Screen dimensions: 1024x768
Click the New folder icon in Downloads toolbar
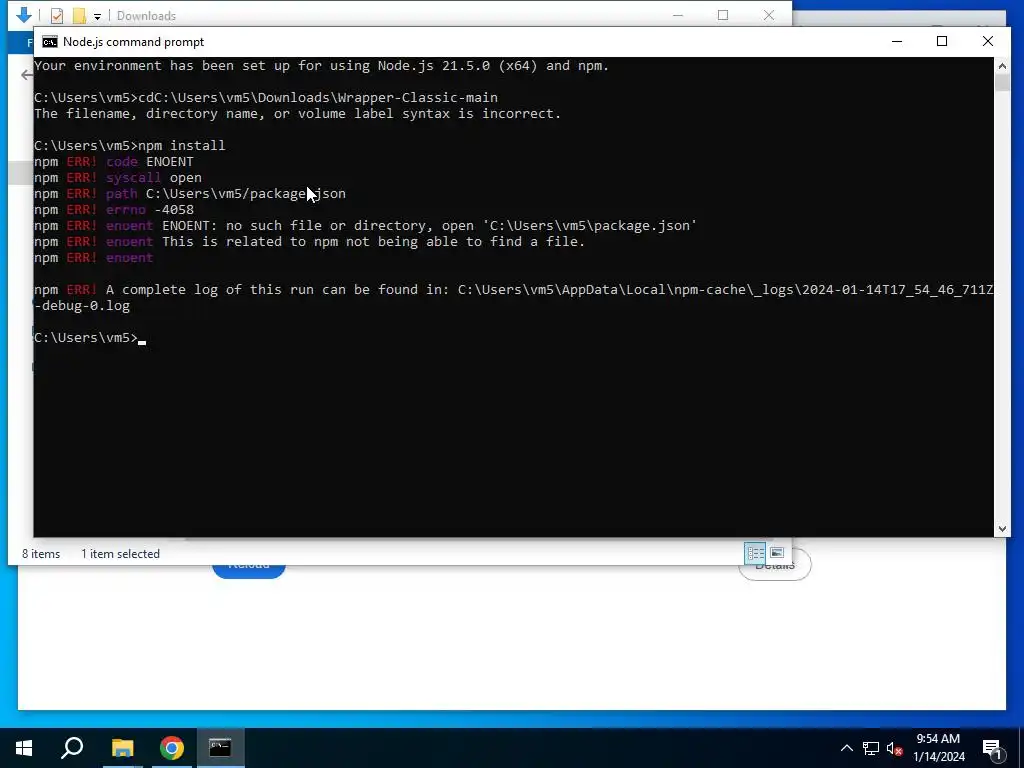(79, 16)
